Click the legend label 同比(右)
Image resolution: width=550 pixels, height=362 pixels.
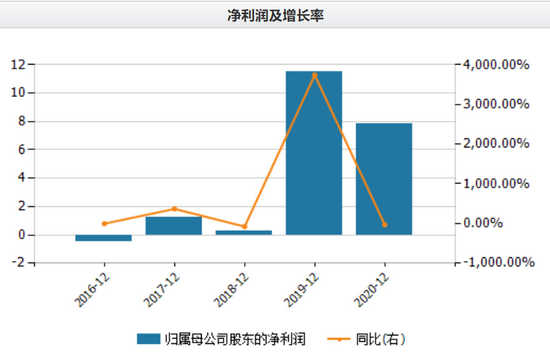point(380,339)
